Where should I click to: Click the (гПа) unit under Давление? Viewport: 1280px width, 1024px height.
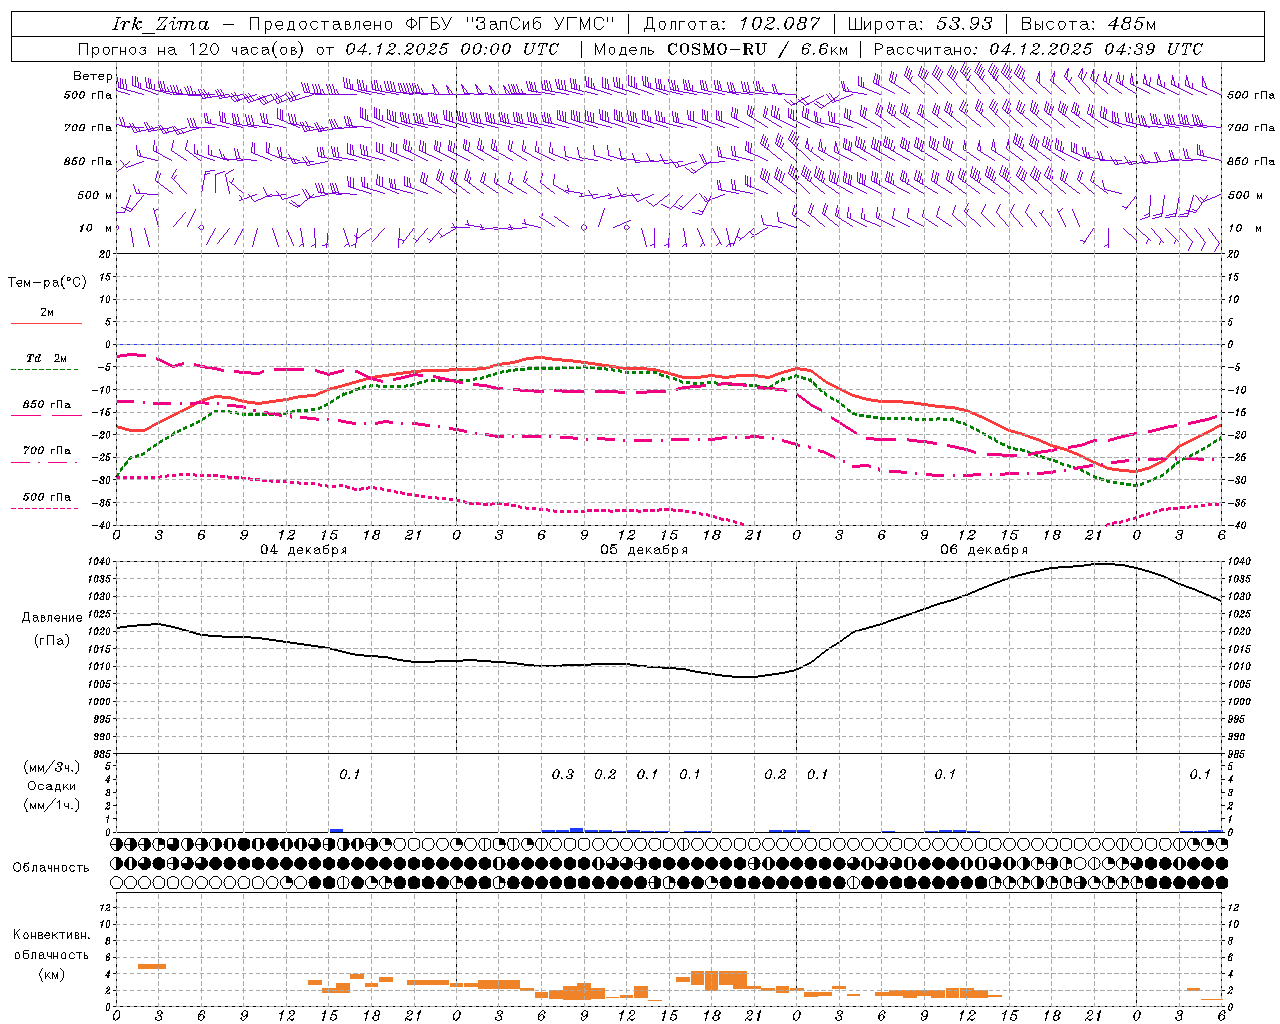(x=52, y=640)
